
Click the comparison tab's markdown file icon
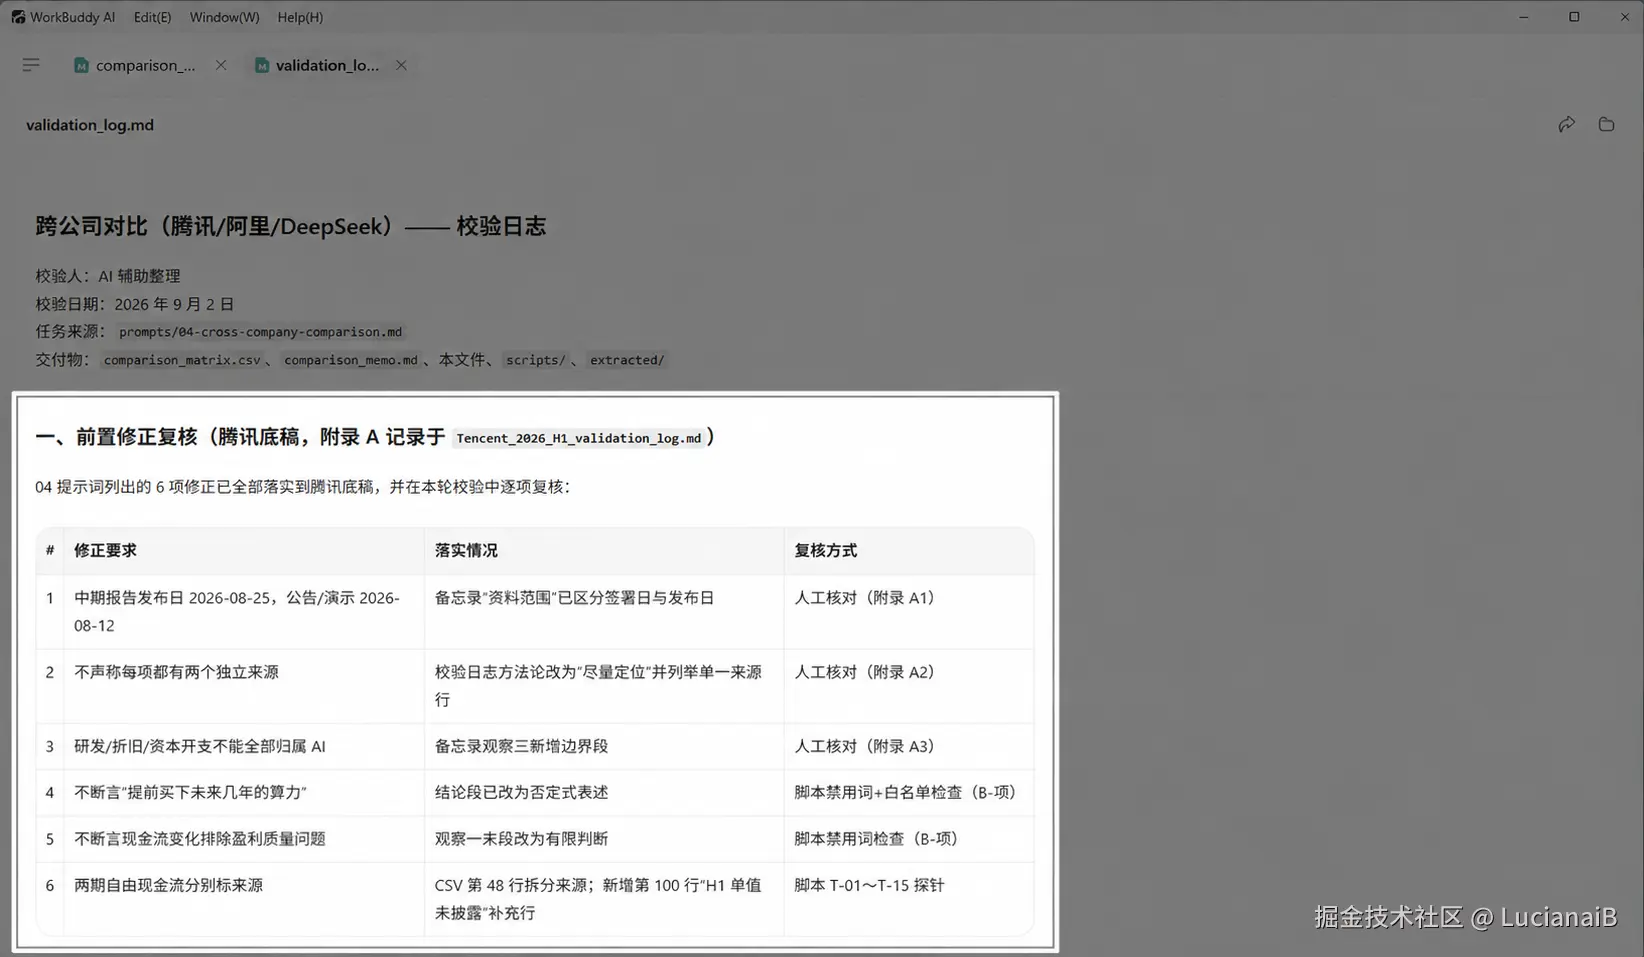81,65
